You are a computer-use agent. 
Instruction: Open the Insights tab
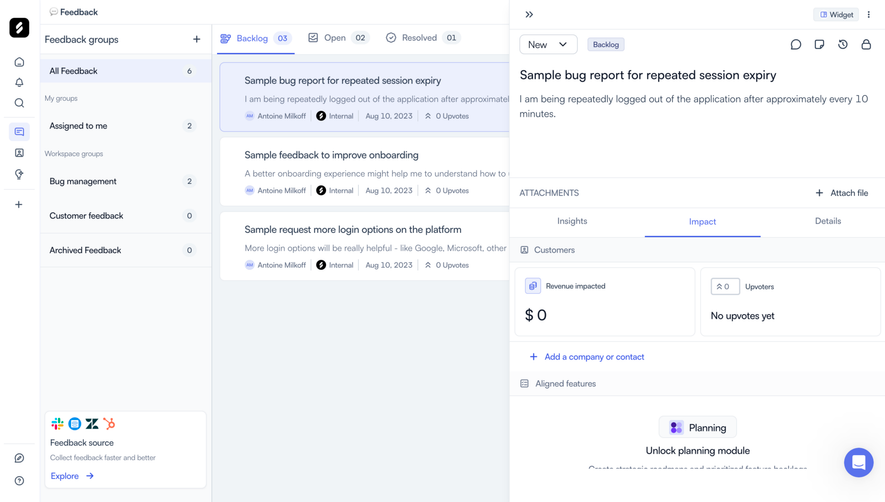pos(572,221)
